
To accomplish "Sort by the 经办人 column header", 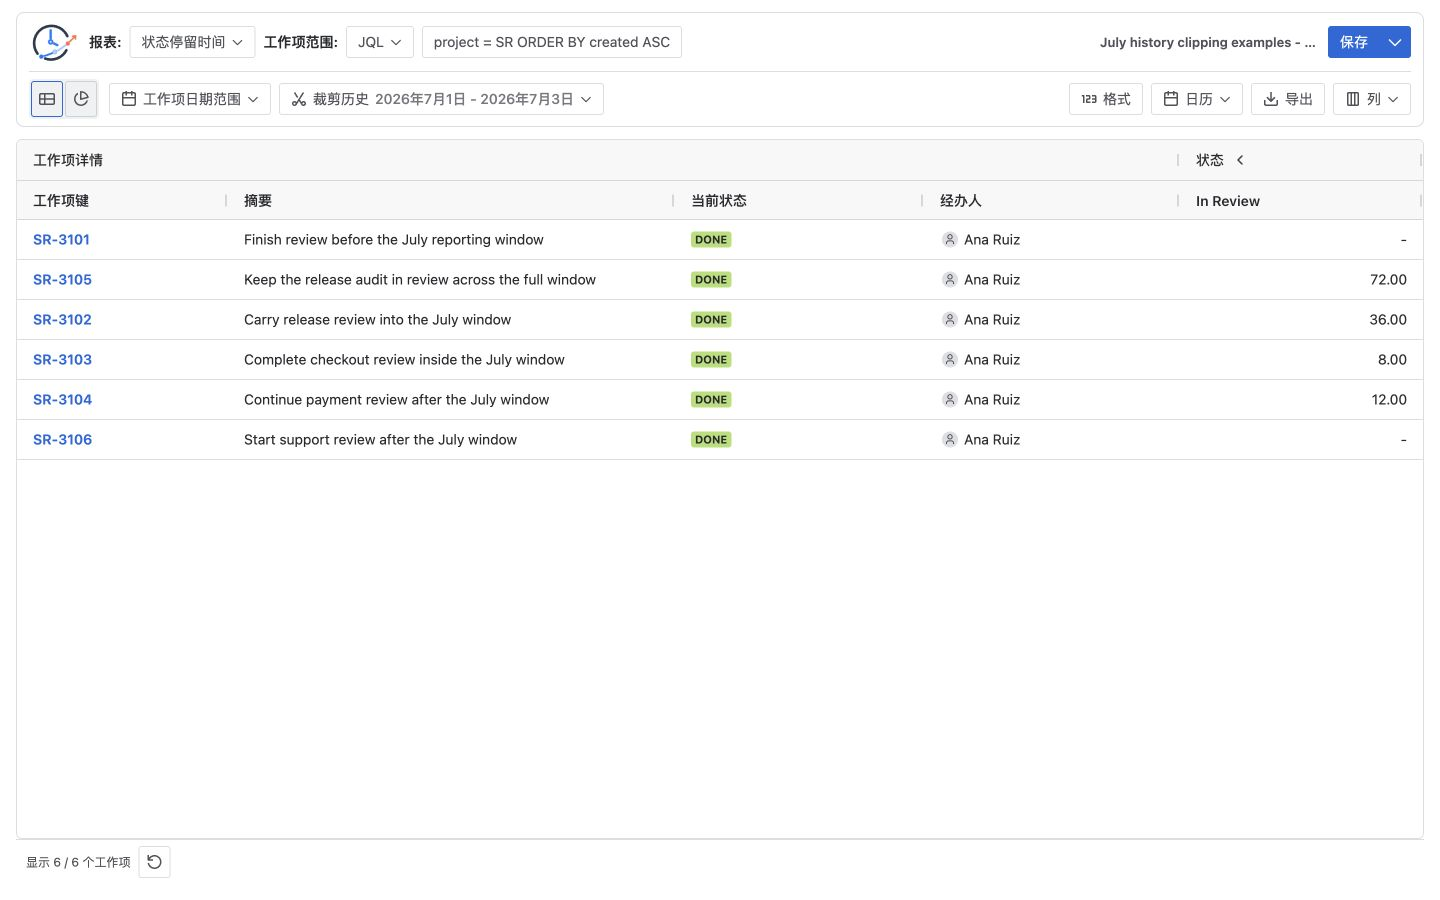I will click(x=961, y=201).
